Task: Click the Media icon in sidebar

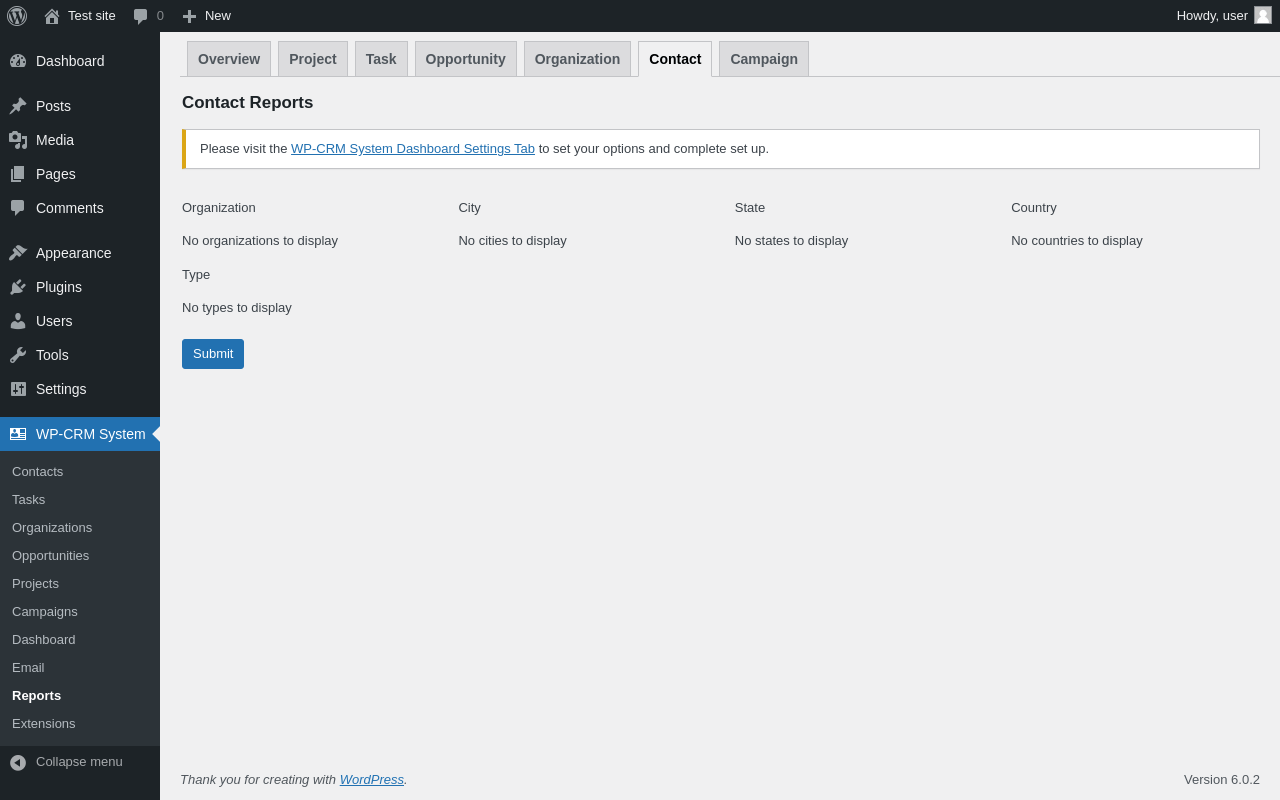Action: [18, 140]
